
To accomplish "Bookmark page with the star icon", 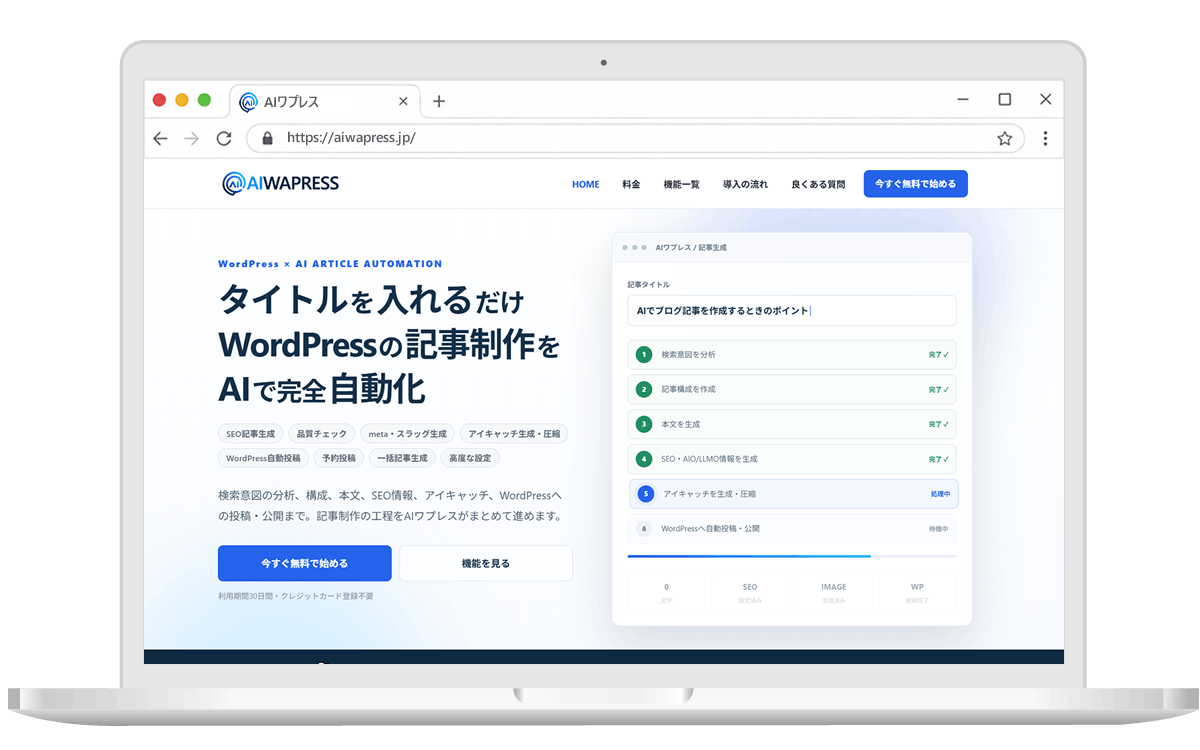I will (1005, 139).
